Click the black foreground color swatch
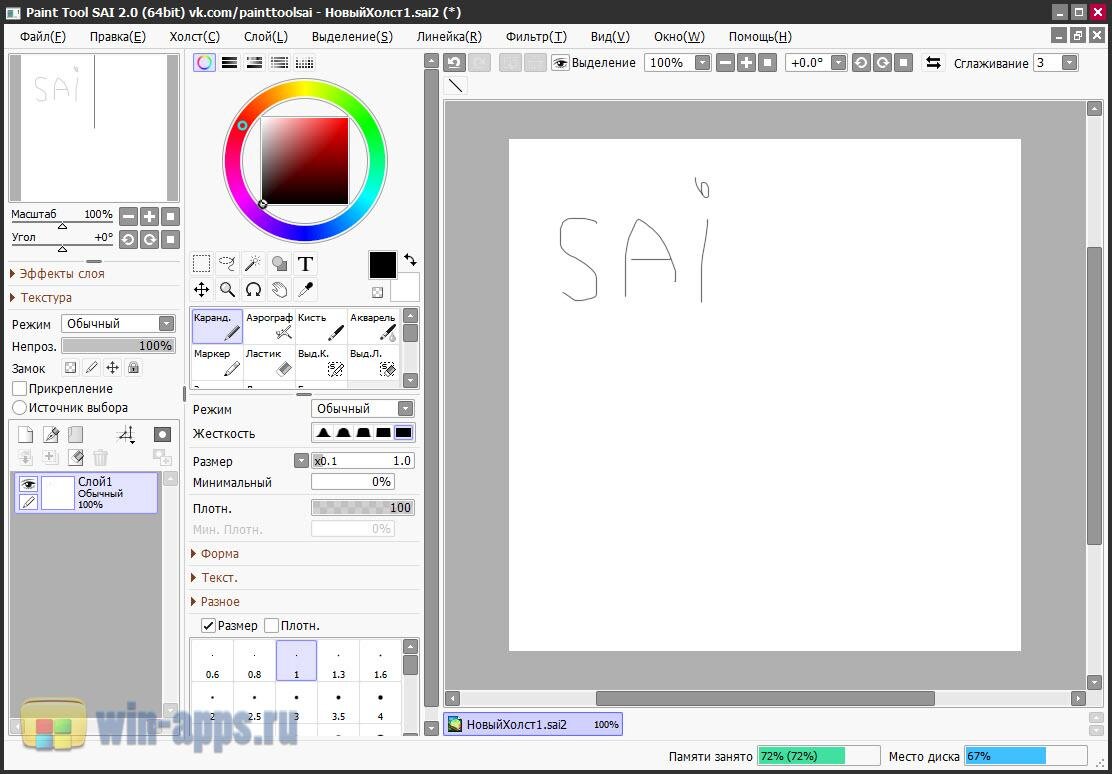This screenshot has width=1112, height=774. (382, 265)
